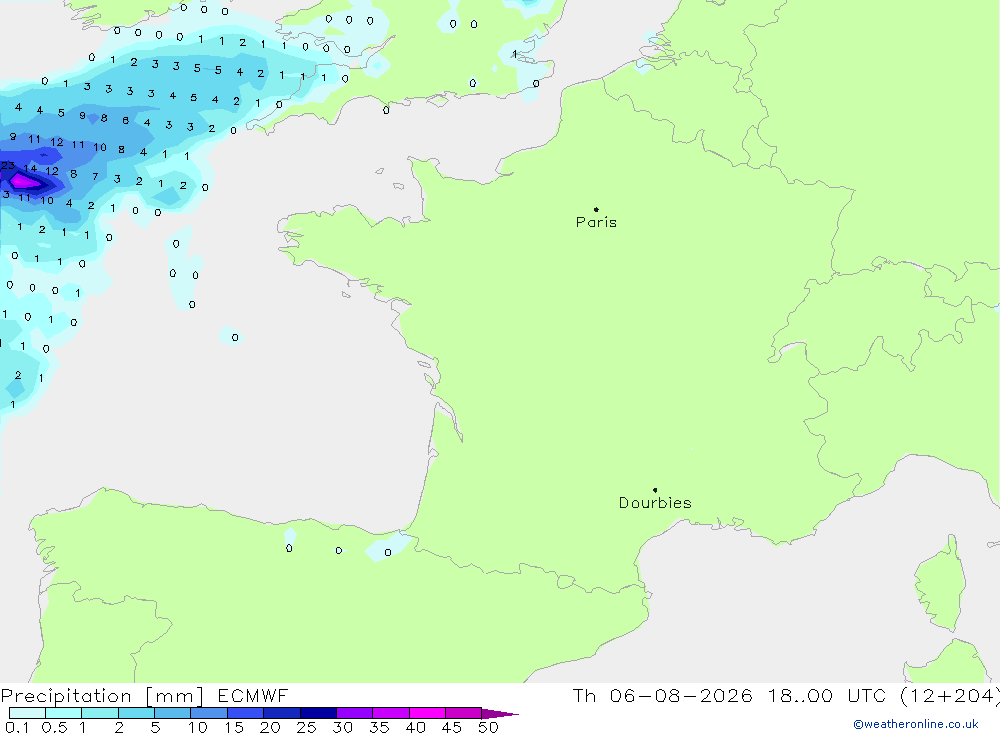Click the forecast date 'Th 06-08-2026'

[x=662, y=695]
